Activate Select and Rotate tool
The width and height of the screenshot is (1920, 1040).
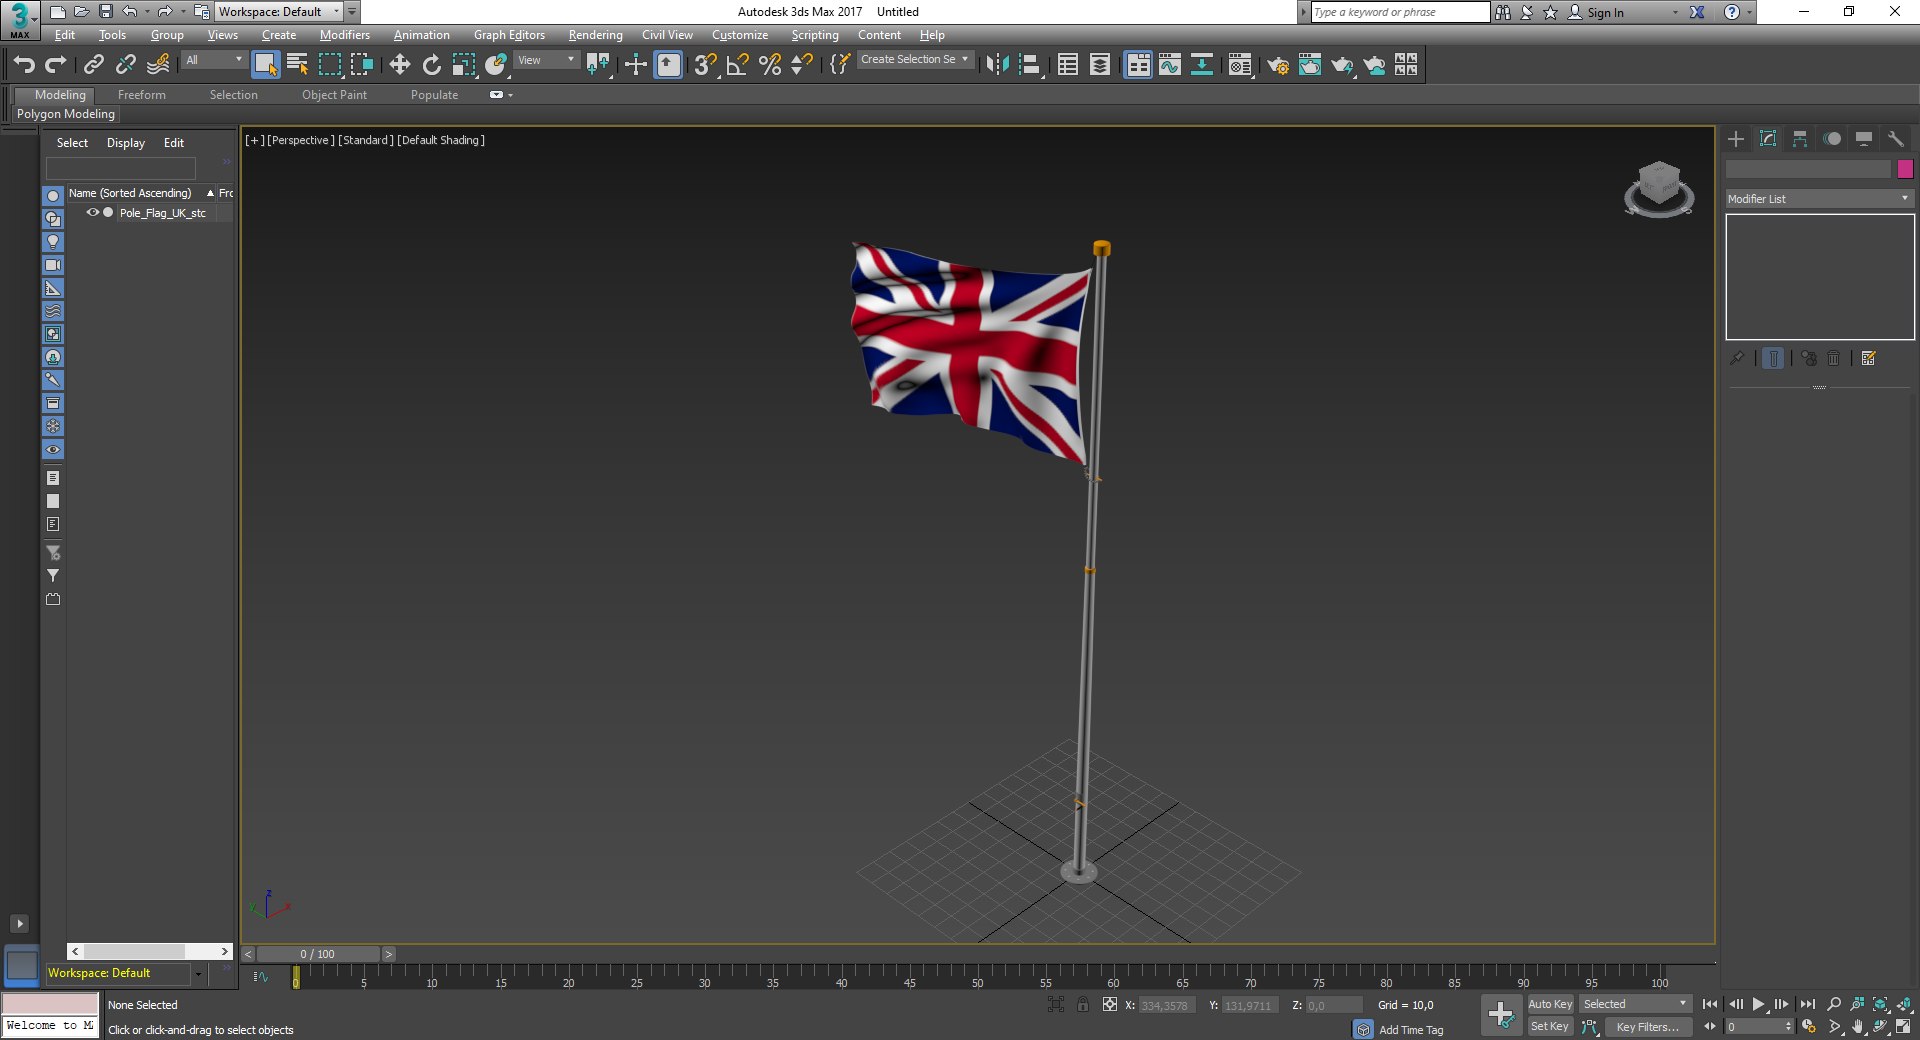[x=431, y=65]
